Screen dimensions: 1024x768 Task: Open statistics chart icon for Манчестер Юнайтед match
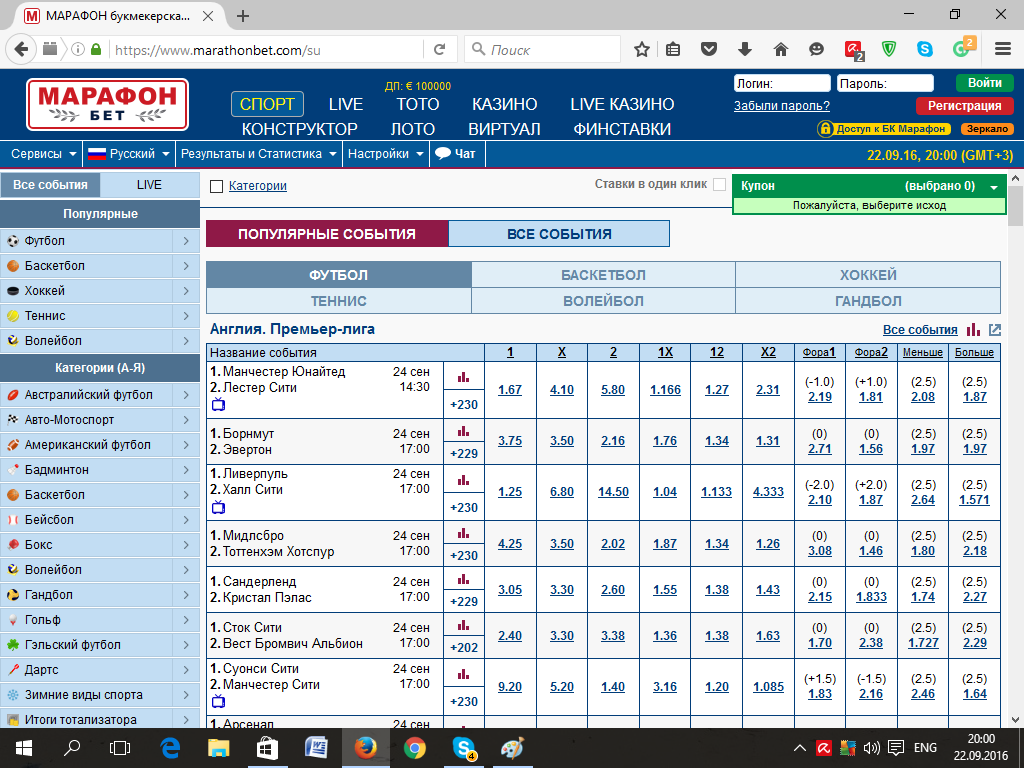point(463,377)
